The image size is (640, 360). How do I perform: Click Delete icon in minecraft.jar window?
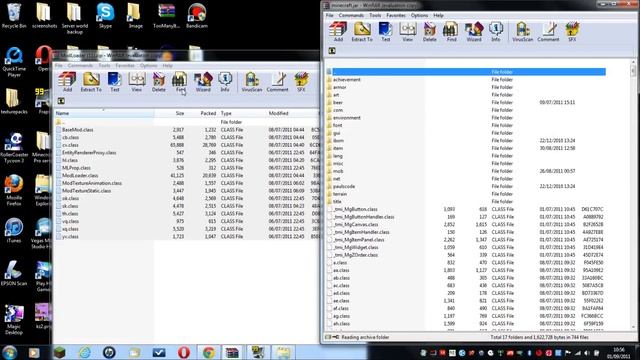click(429, 32)
